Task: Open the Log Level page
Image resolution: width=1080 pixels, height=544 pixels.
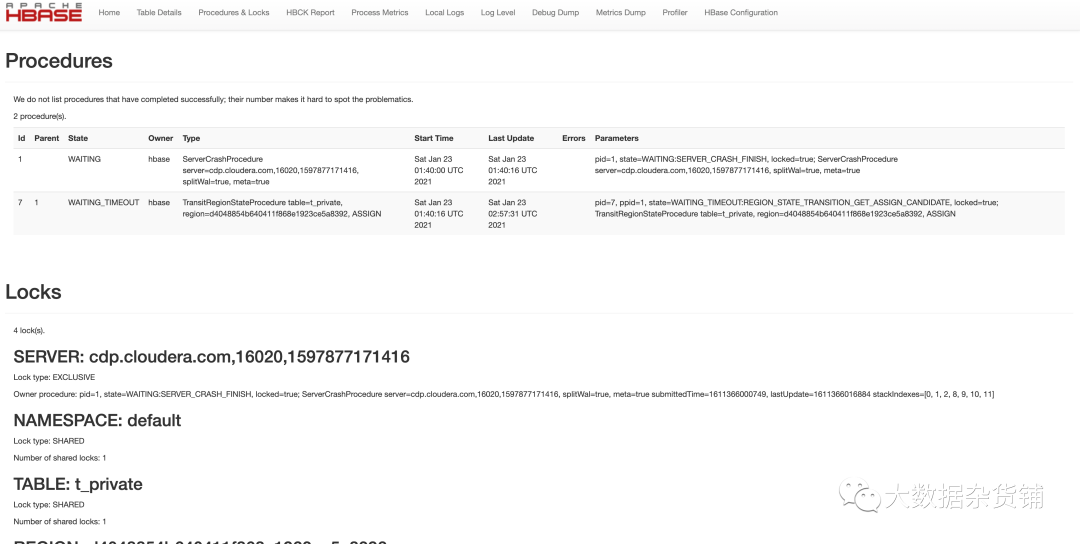Action: 498,12
